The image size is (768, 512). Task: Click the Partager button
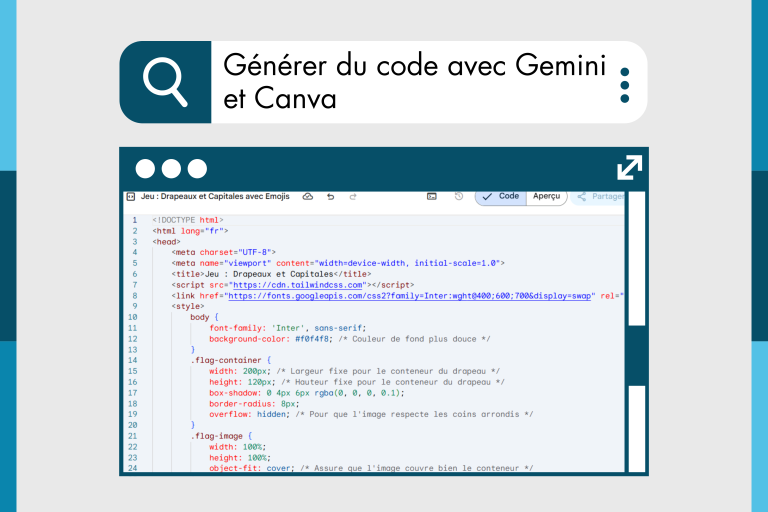(x=600, y=196)
